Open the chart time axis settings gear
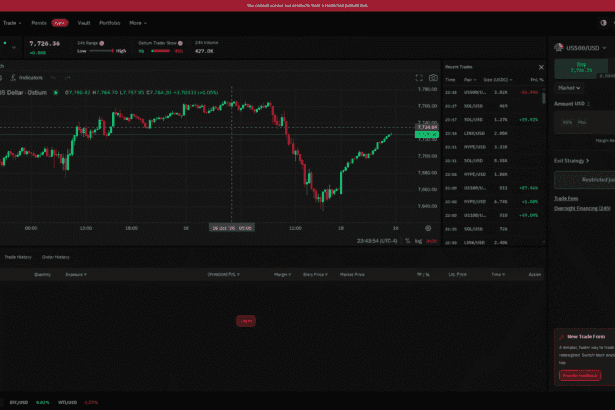Screen dimensions: 615x410 pos(428,228)
